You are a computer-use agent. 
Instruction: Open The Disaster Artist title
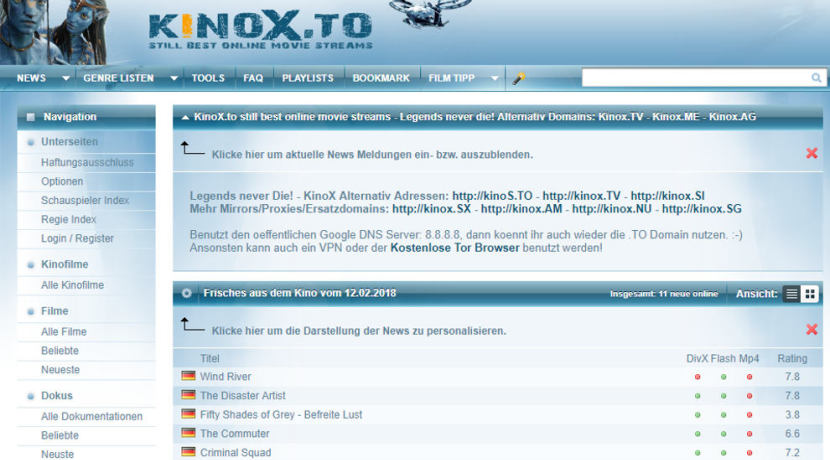(242, 395)
